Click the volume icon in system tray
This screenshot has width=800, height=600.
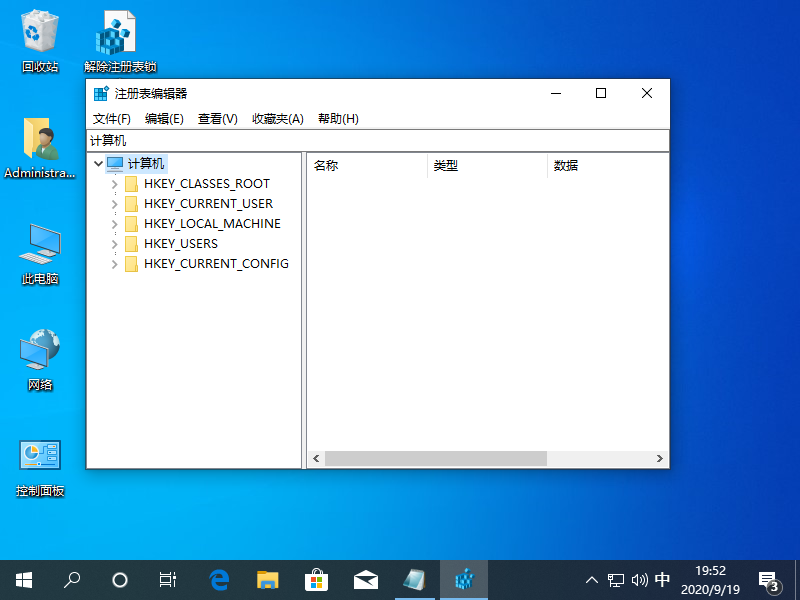click(640, 580)
